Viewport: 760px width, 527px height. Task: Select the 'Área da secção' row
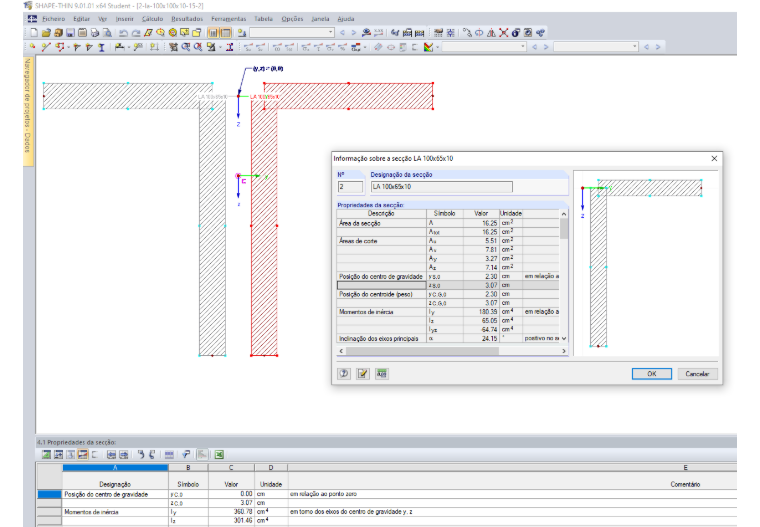tap(448, 223)
